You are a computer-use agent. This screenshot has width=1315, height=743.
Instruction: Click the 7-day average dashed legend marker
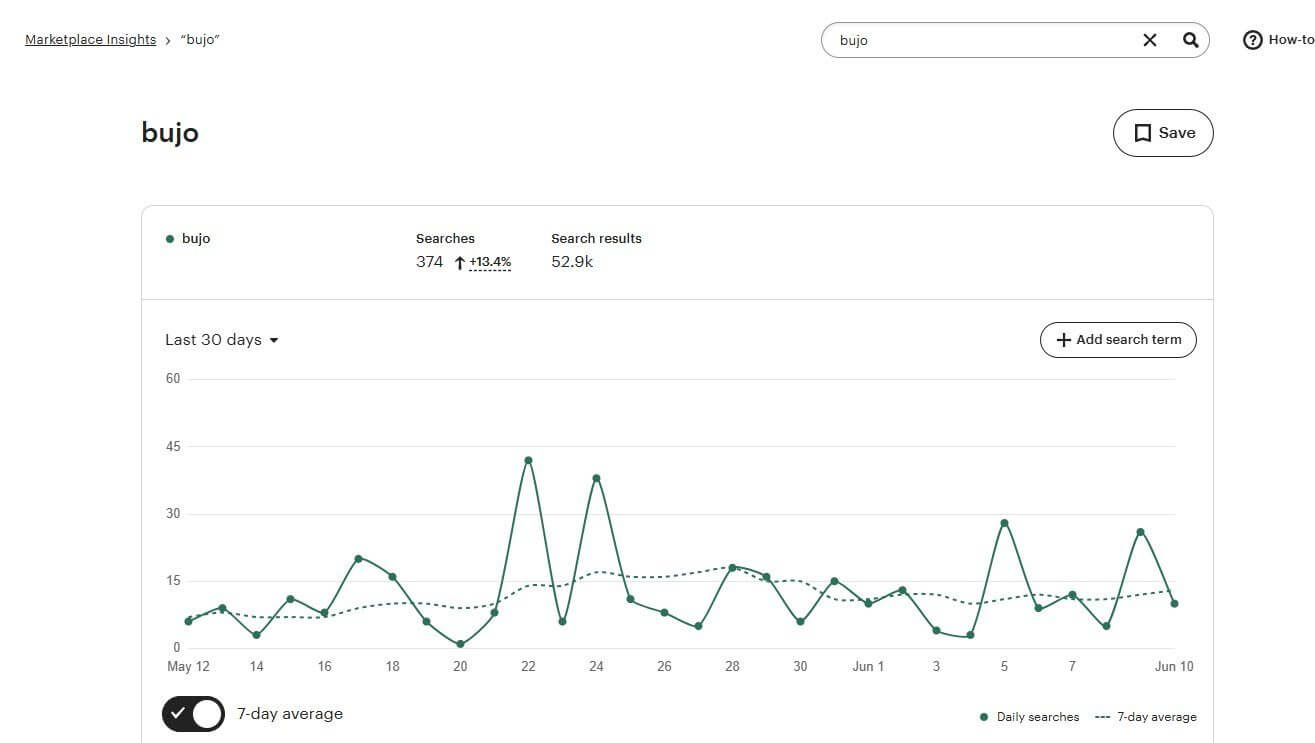(x=1103, y=717)
